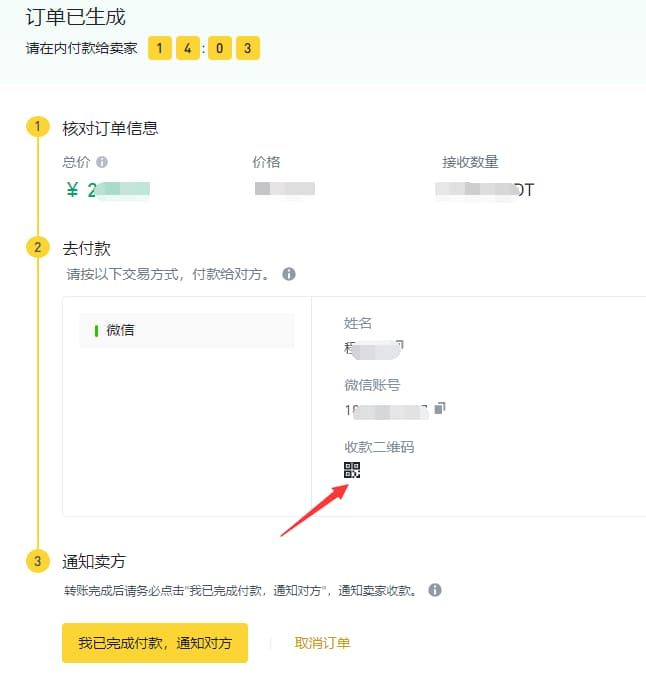
Task: Click info icon after payment method instructions
Action: (x=289, y=273)
